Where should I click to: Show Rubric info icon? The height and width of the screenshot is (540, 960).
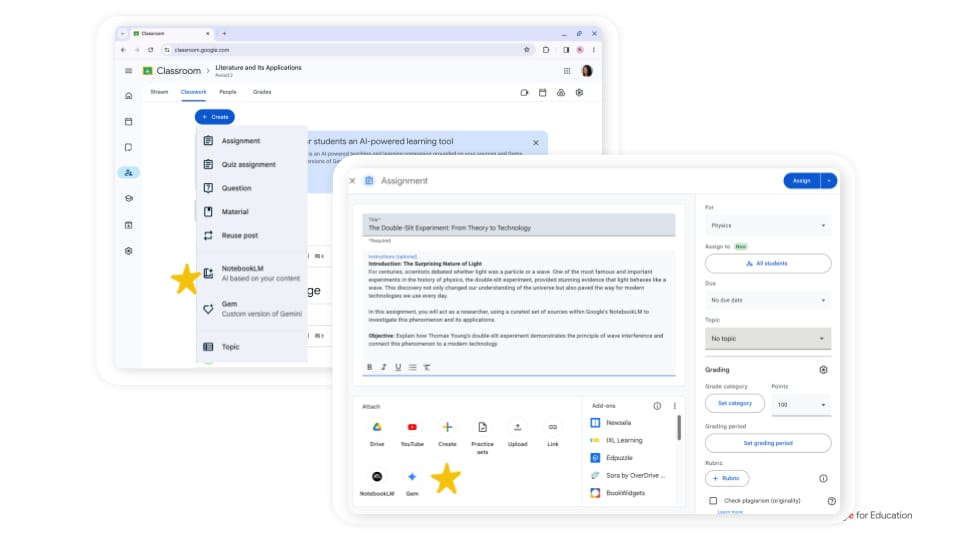click(x=823, y=478)
